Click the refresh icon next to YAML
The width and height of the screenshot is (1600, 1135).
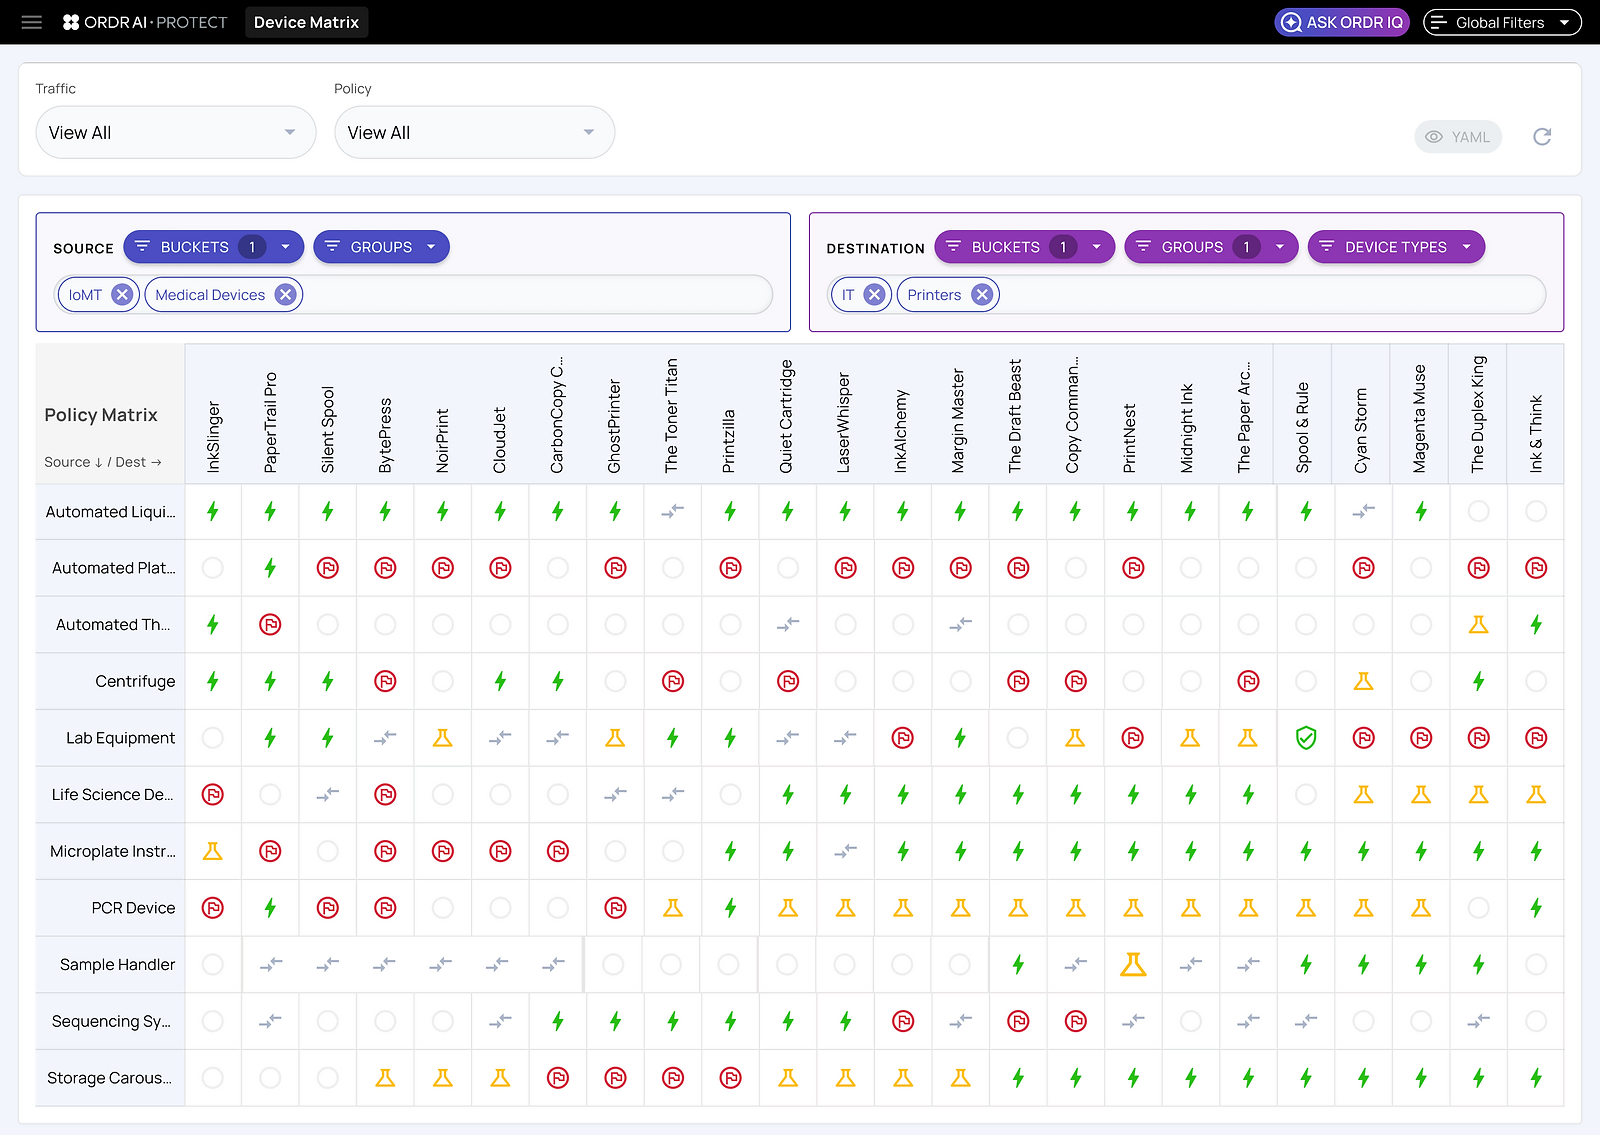click(1542, 137)
